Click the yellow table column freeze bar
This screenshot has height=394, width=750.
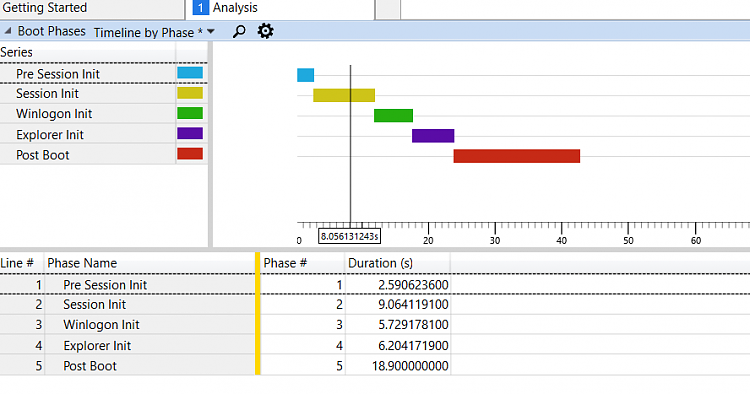(x=258, y=314)
